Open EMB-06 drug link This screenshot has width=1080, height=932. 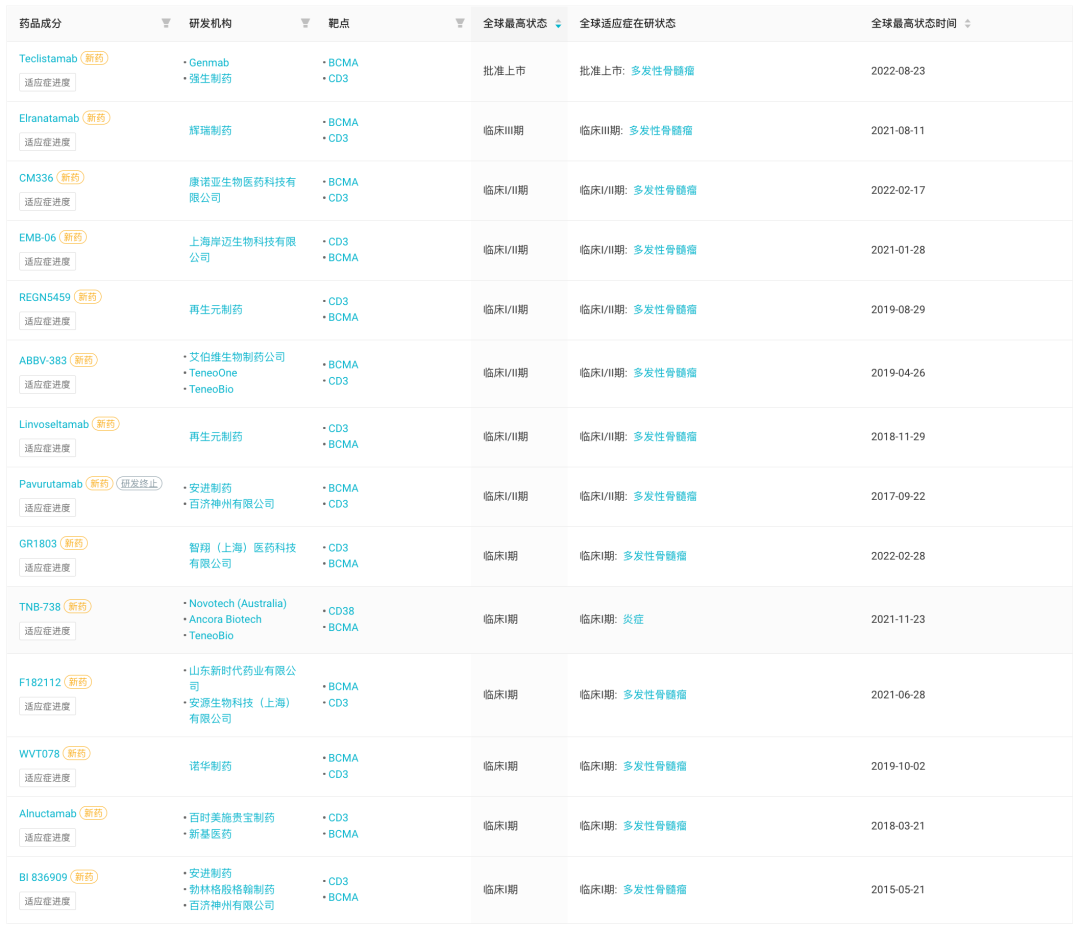[37, 238]
